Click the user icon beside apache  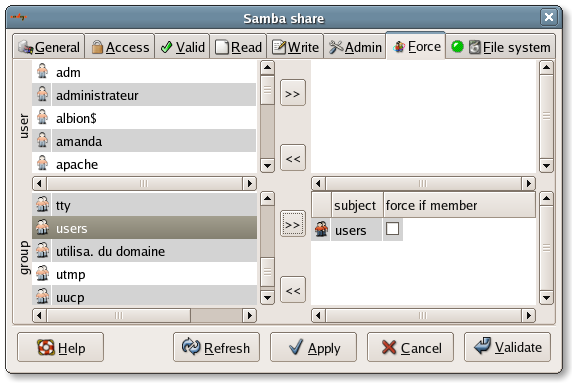[42, 164]
